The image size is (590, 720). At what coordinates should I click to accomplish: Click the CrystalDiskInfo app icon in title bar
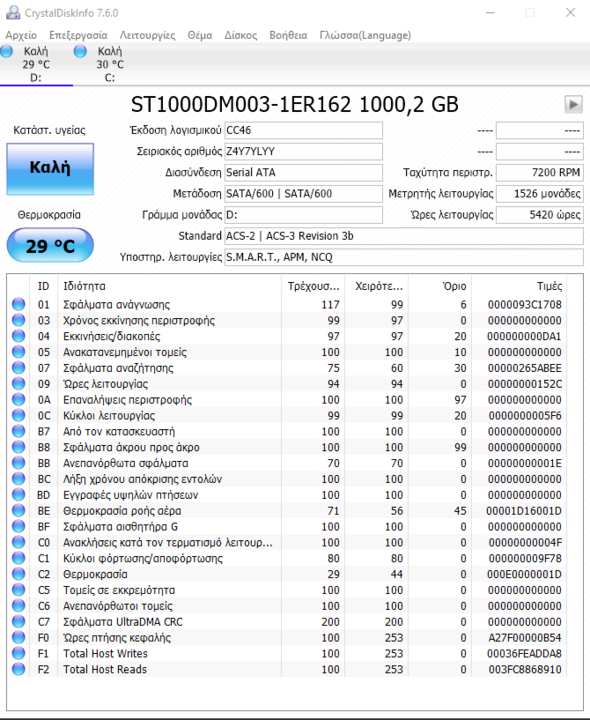(x=12, y=12)
